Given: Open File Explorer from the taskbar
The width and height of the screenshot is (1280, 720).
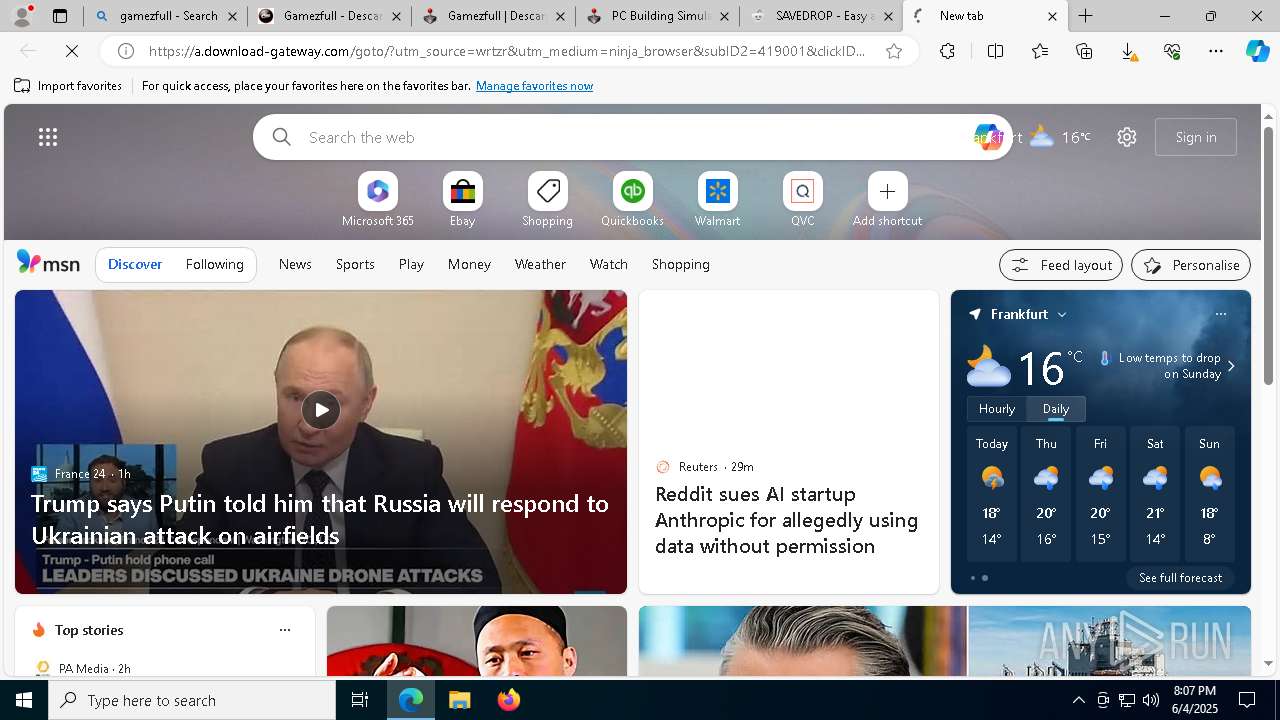Looking at the screenshot, I should tap(459, 700).
